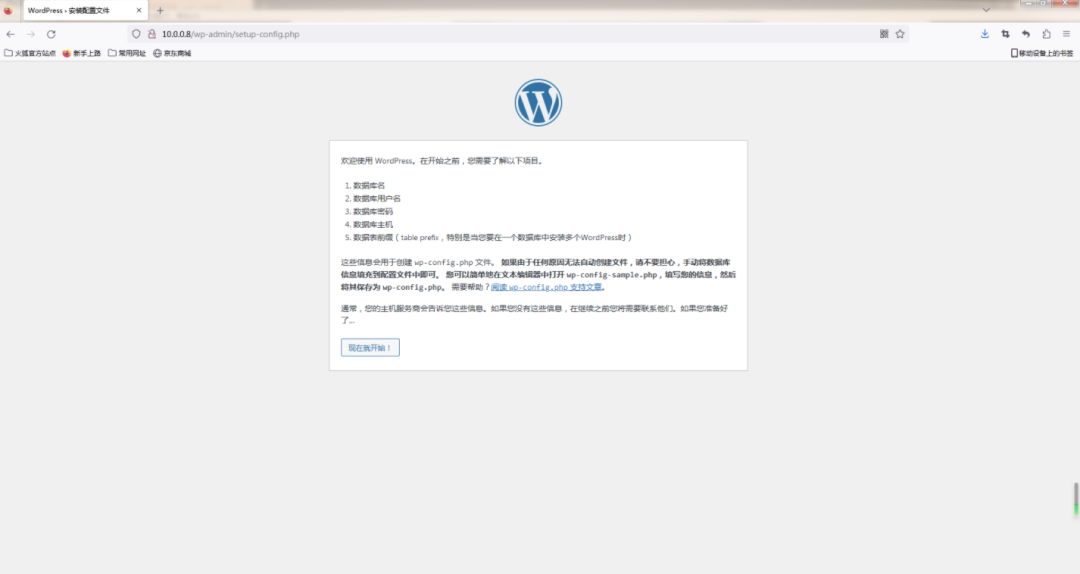This screenshot has height=574, width=1080.
Task: Open the tracking protection shield icon
Action: point(136,34)
